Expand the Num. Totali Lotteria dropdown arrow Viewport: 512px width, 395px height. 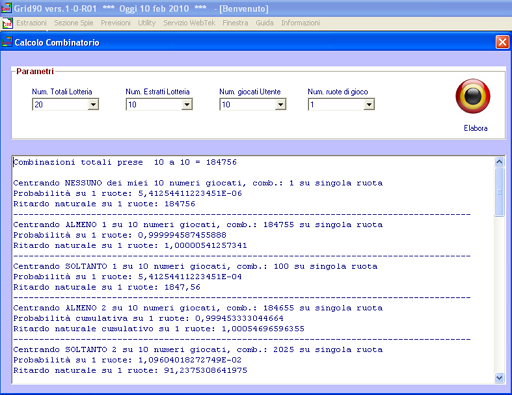tap(93, 105)
